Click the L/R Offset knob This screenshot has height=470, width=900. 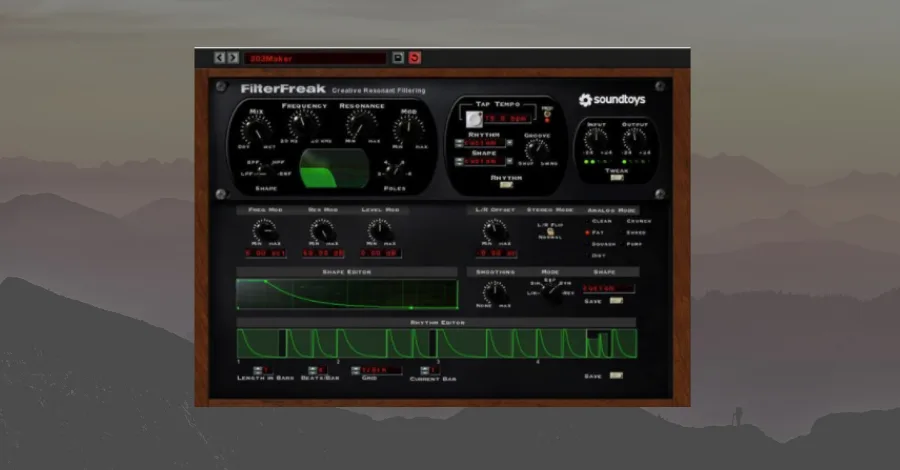click(x=495, y=231)
